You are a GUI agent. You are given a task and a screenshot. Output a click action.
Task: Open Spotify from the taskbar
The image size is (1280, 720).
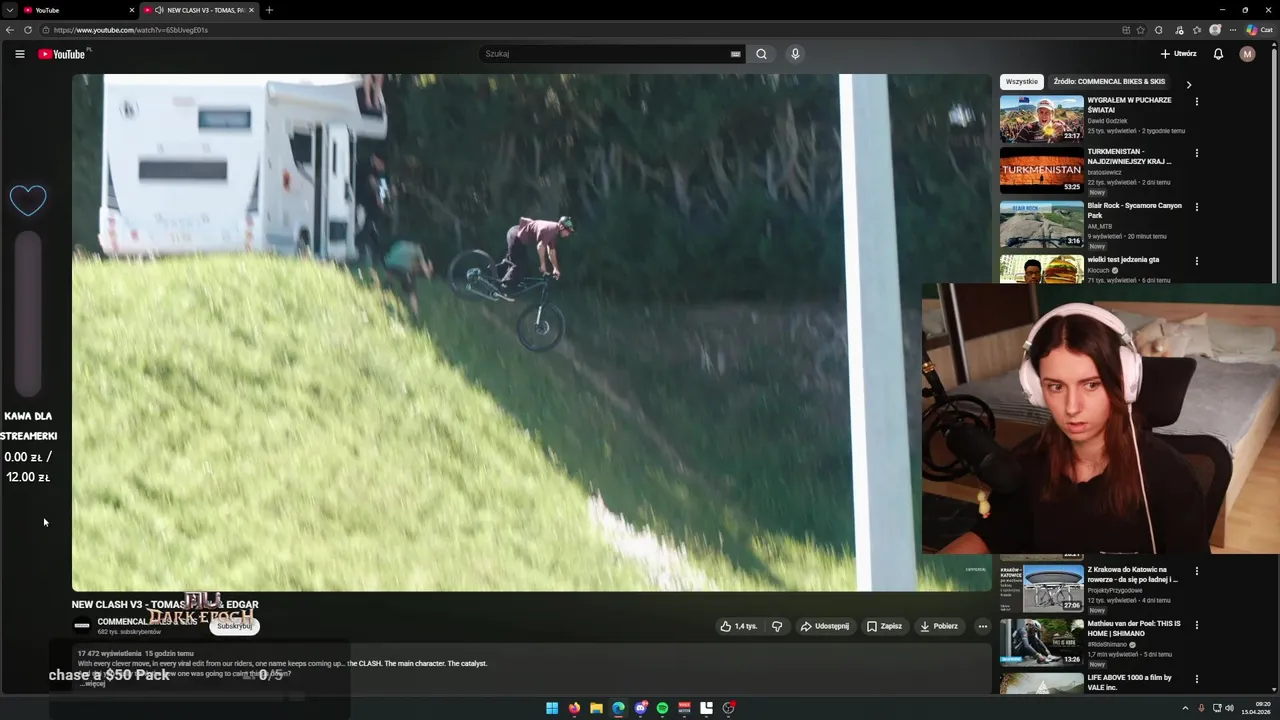pyautogui.click(x=662, y=708)
